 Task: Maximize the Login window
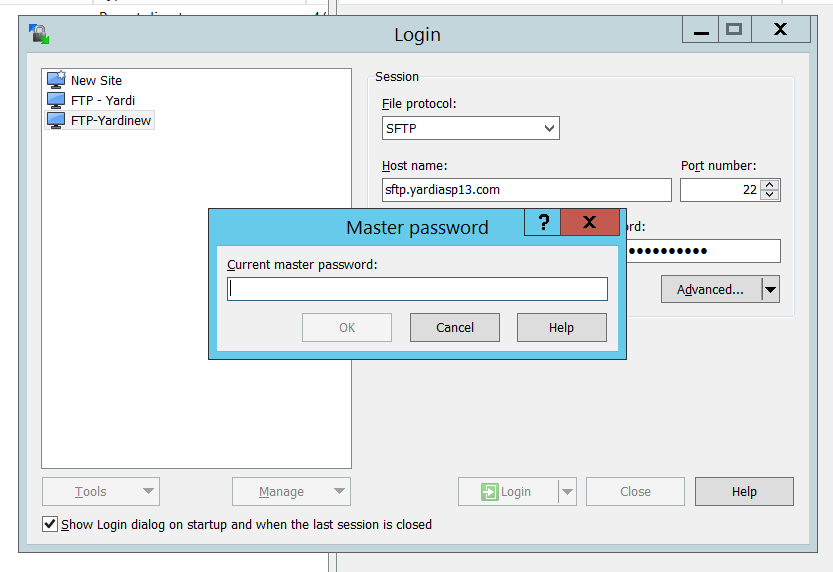pyautogui.click(x=734, y=30)
